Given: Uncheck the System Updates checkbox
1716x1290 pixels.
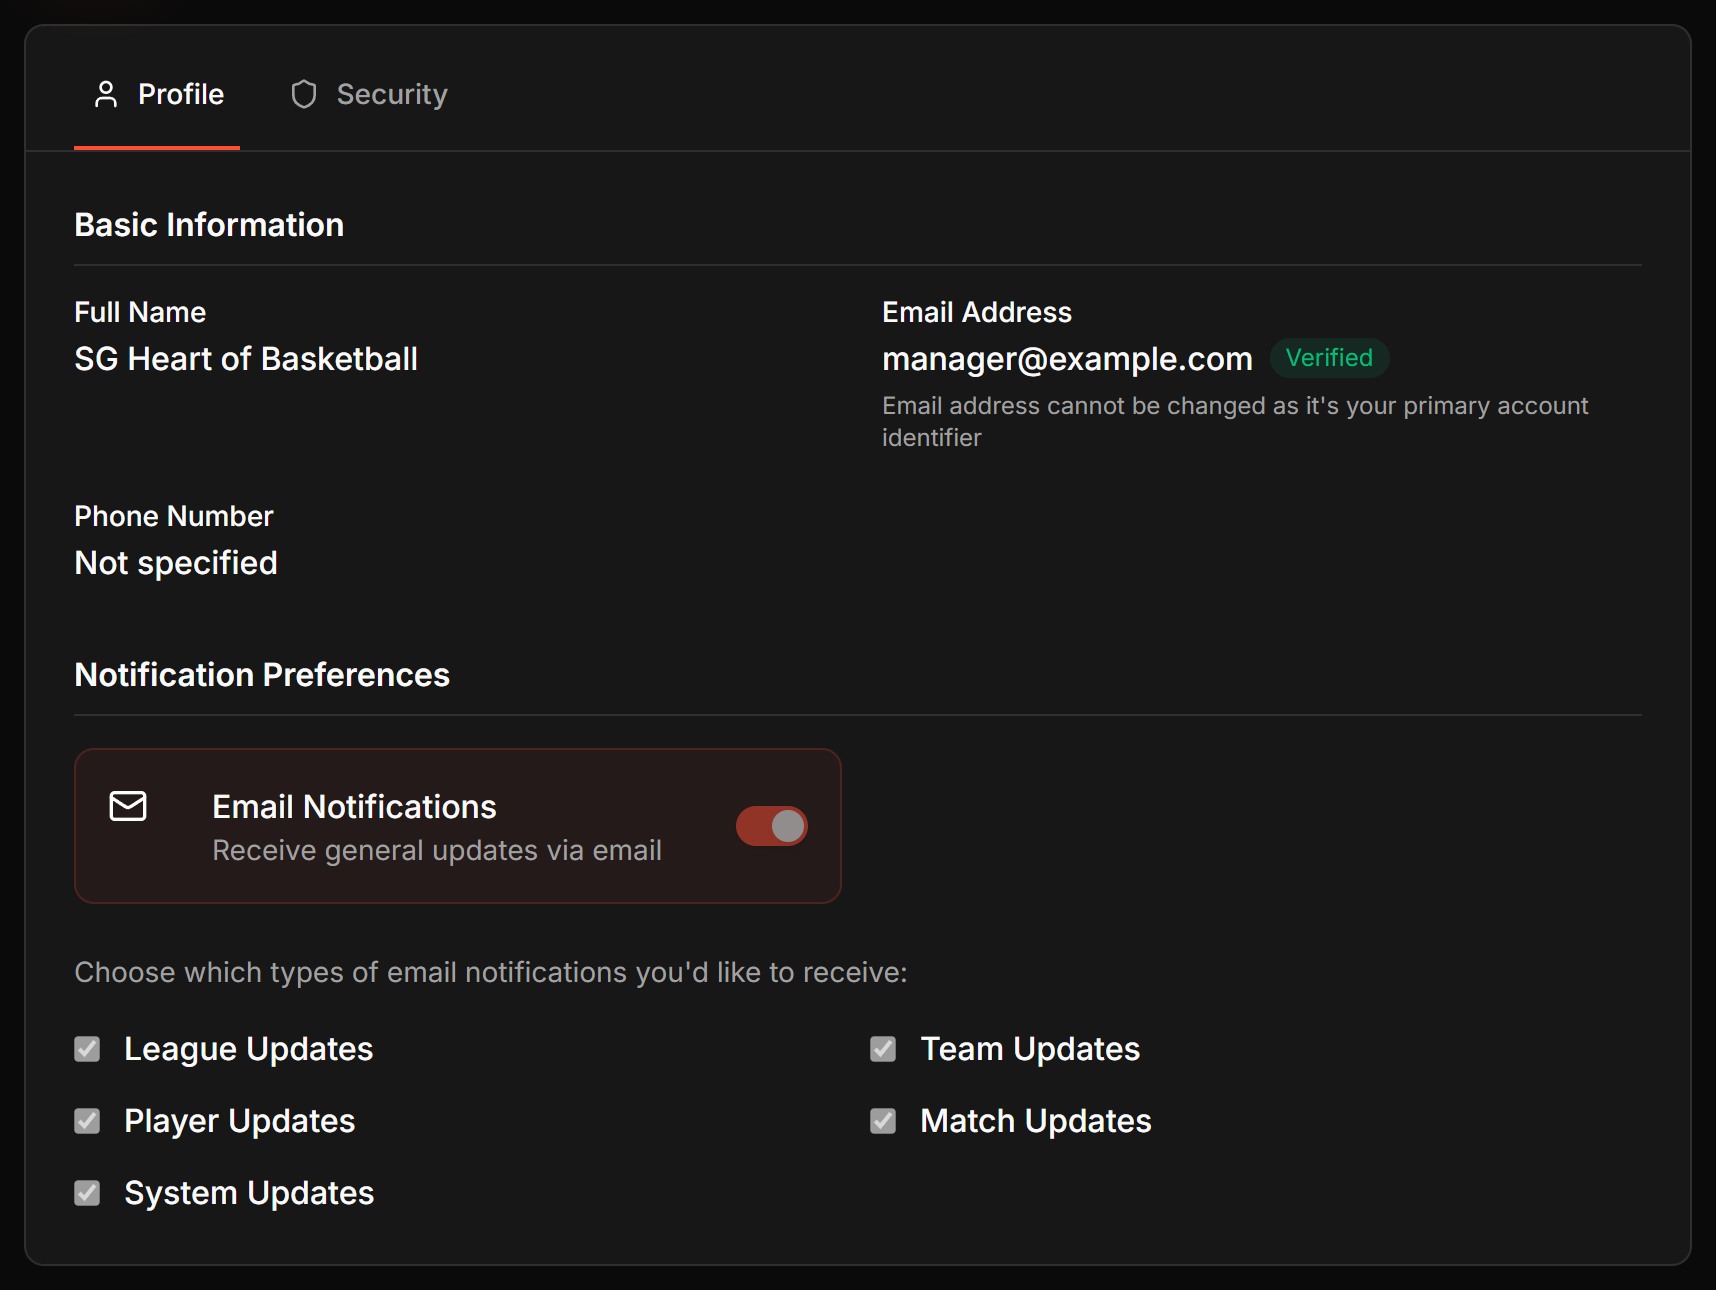Looking at the screenshot, I should (x=87, y=1193).
